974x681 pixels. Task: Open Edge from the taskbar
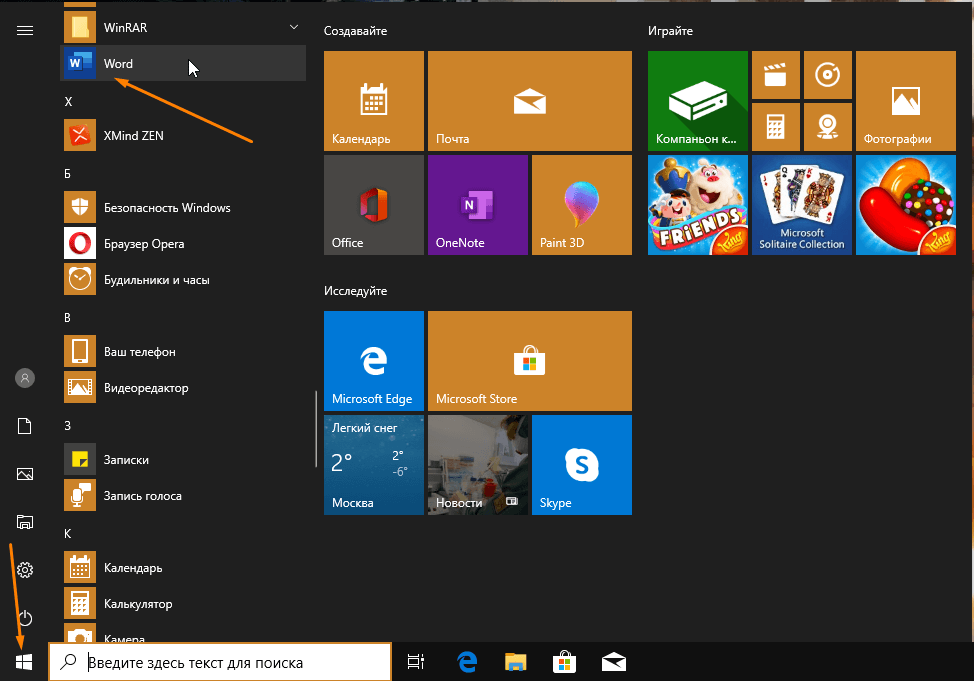click(x=467, y=662)
